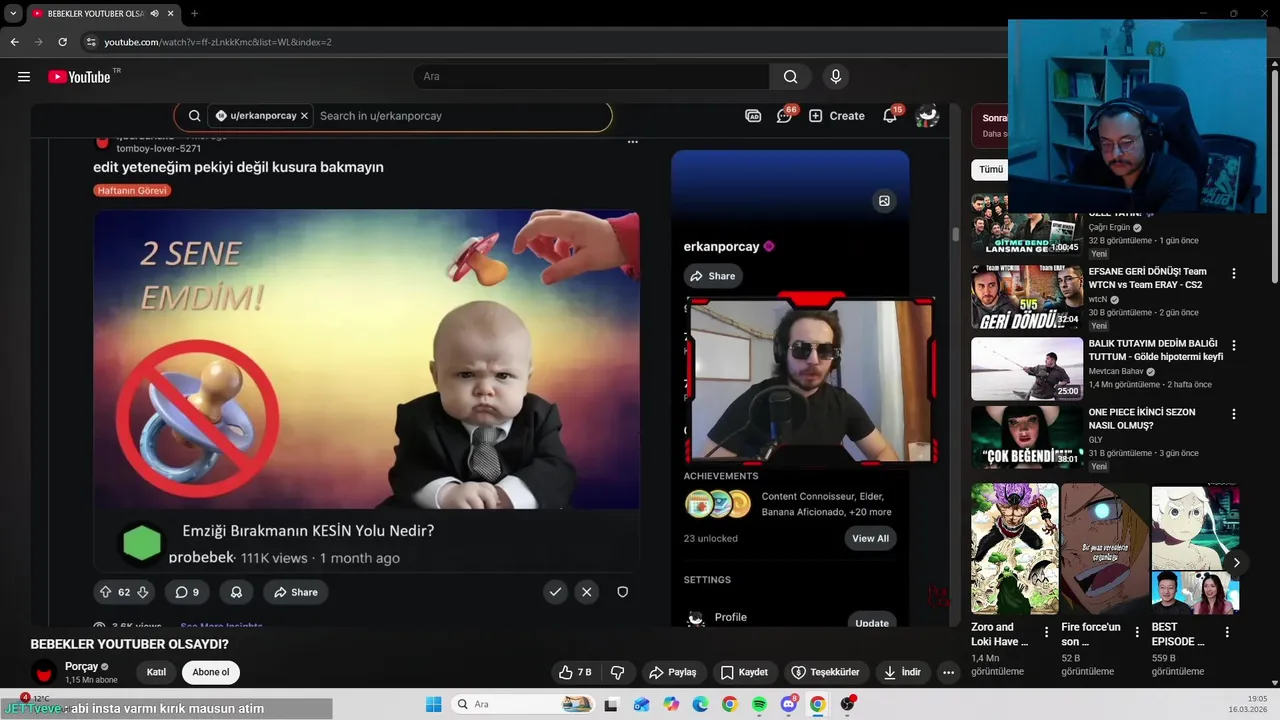Select the Tümü filter chip
The width and height of the screenshot is (1280, 720).
[990, 170]
